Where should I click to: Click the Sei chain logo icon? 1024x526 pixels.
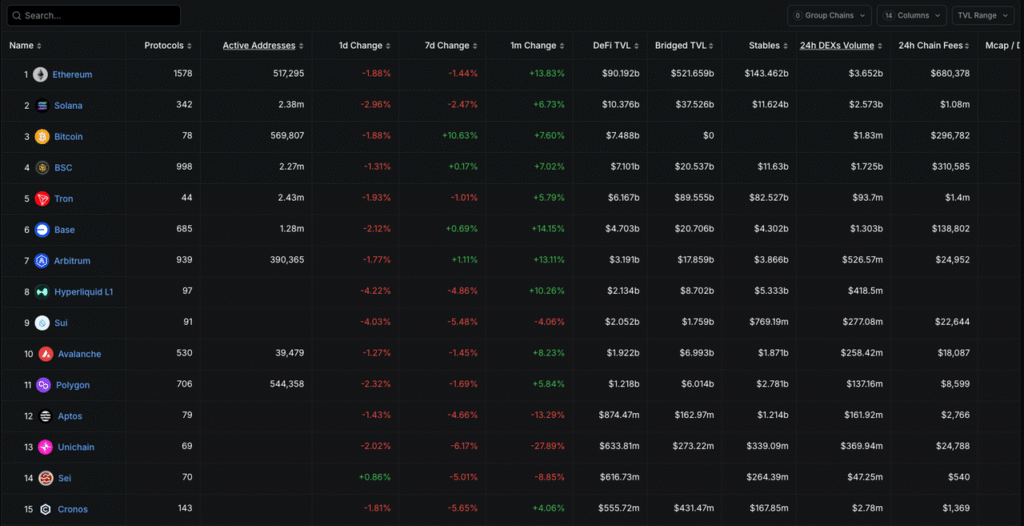click(46, 478)
